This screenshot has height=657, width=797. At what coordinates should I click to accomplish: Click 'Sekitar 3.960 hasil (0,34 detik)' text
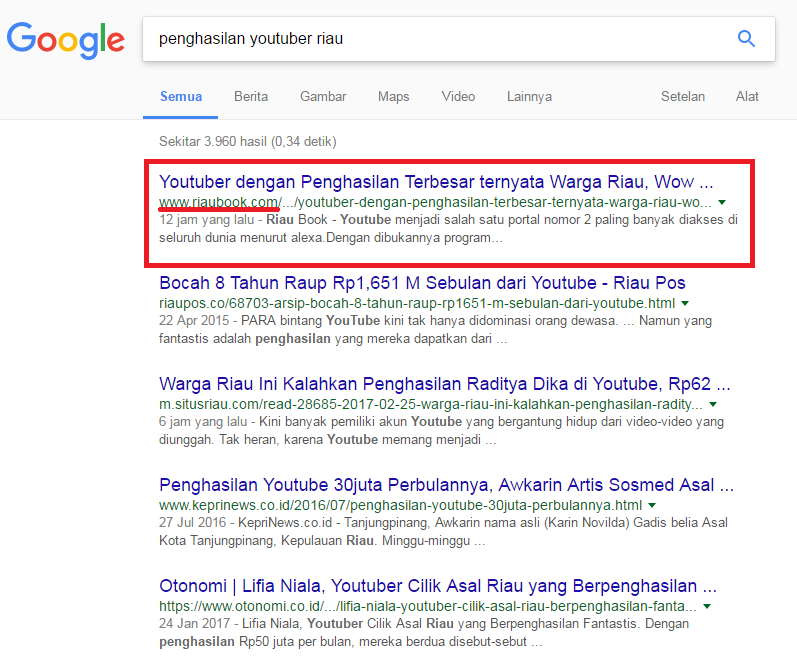pos(248,141)
